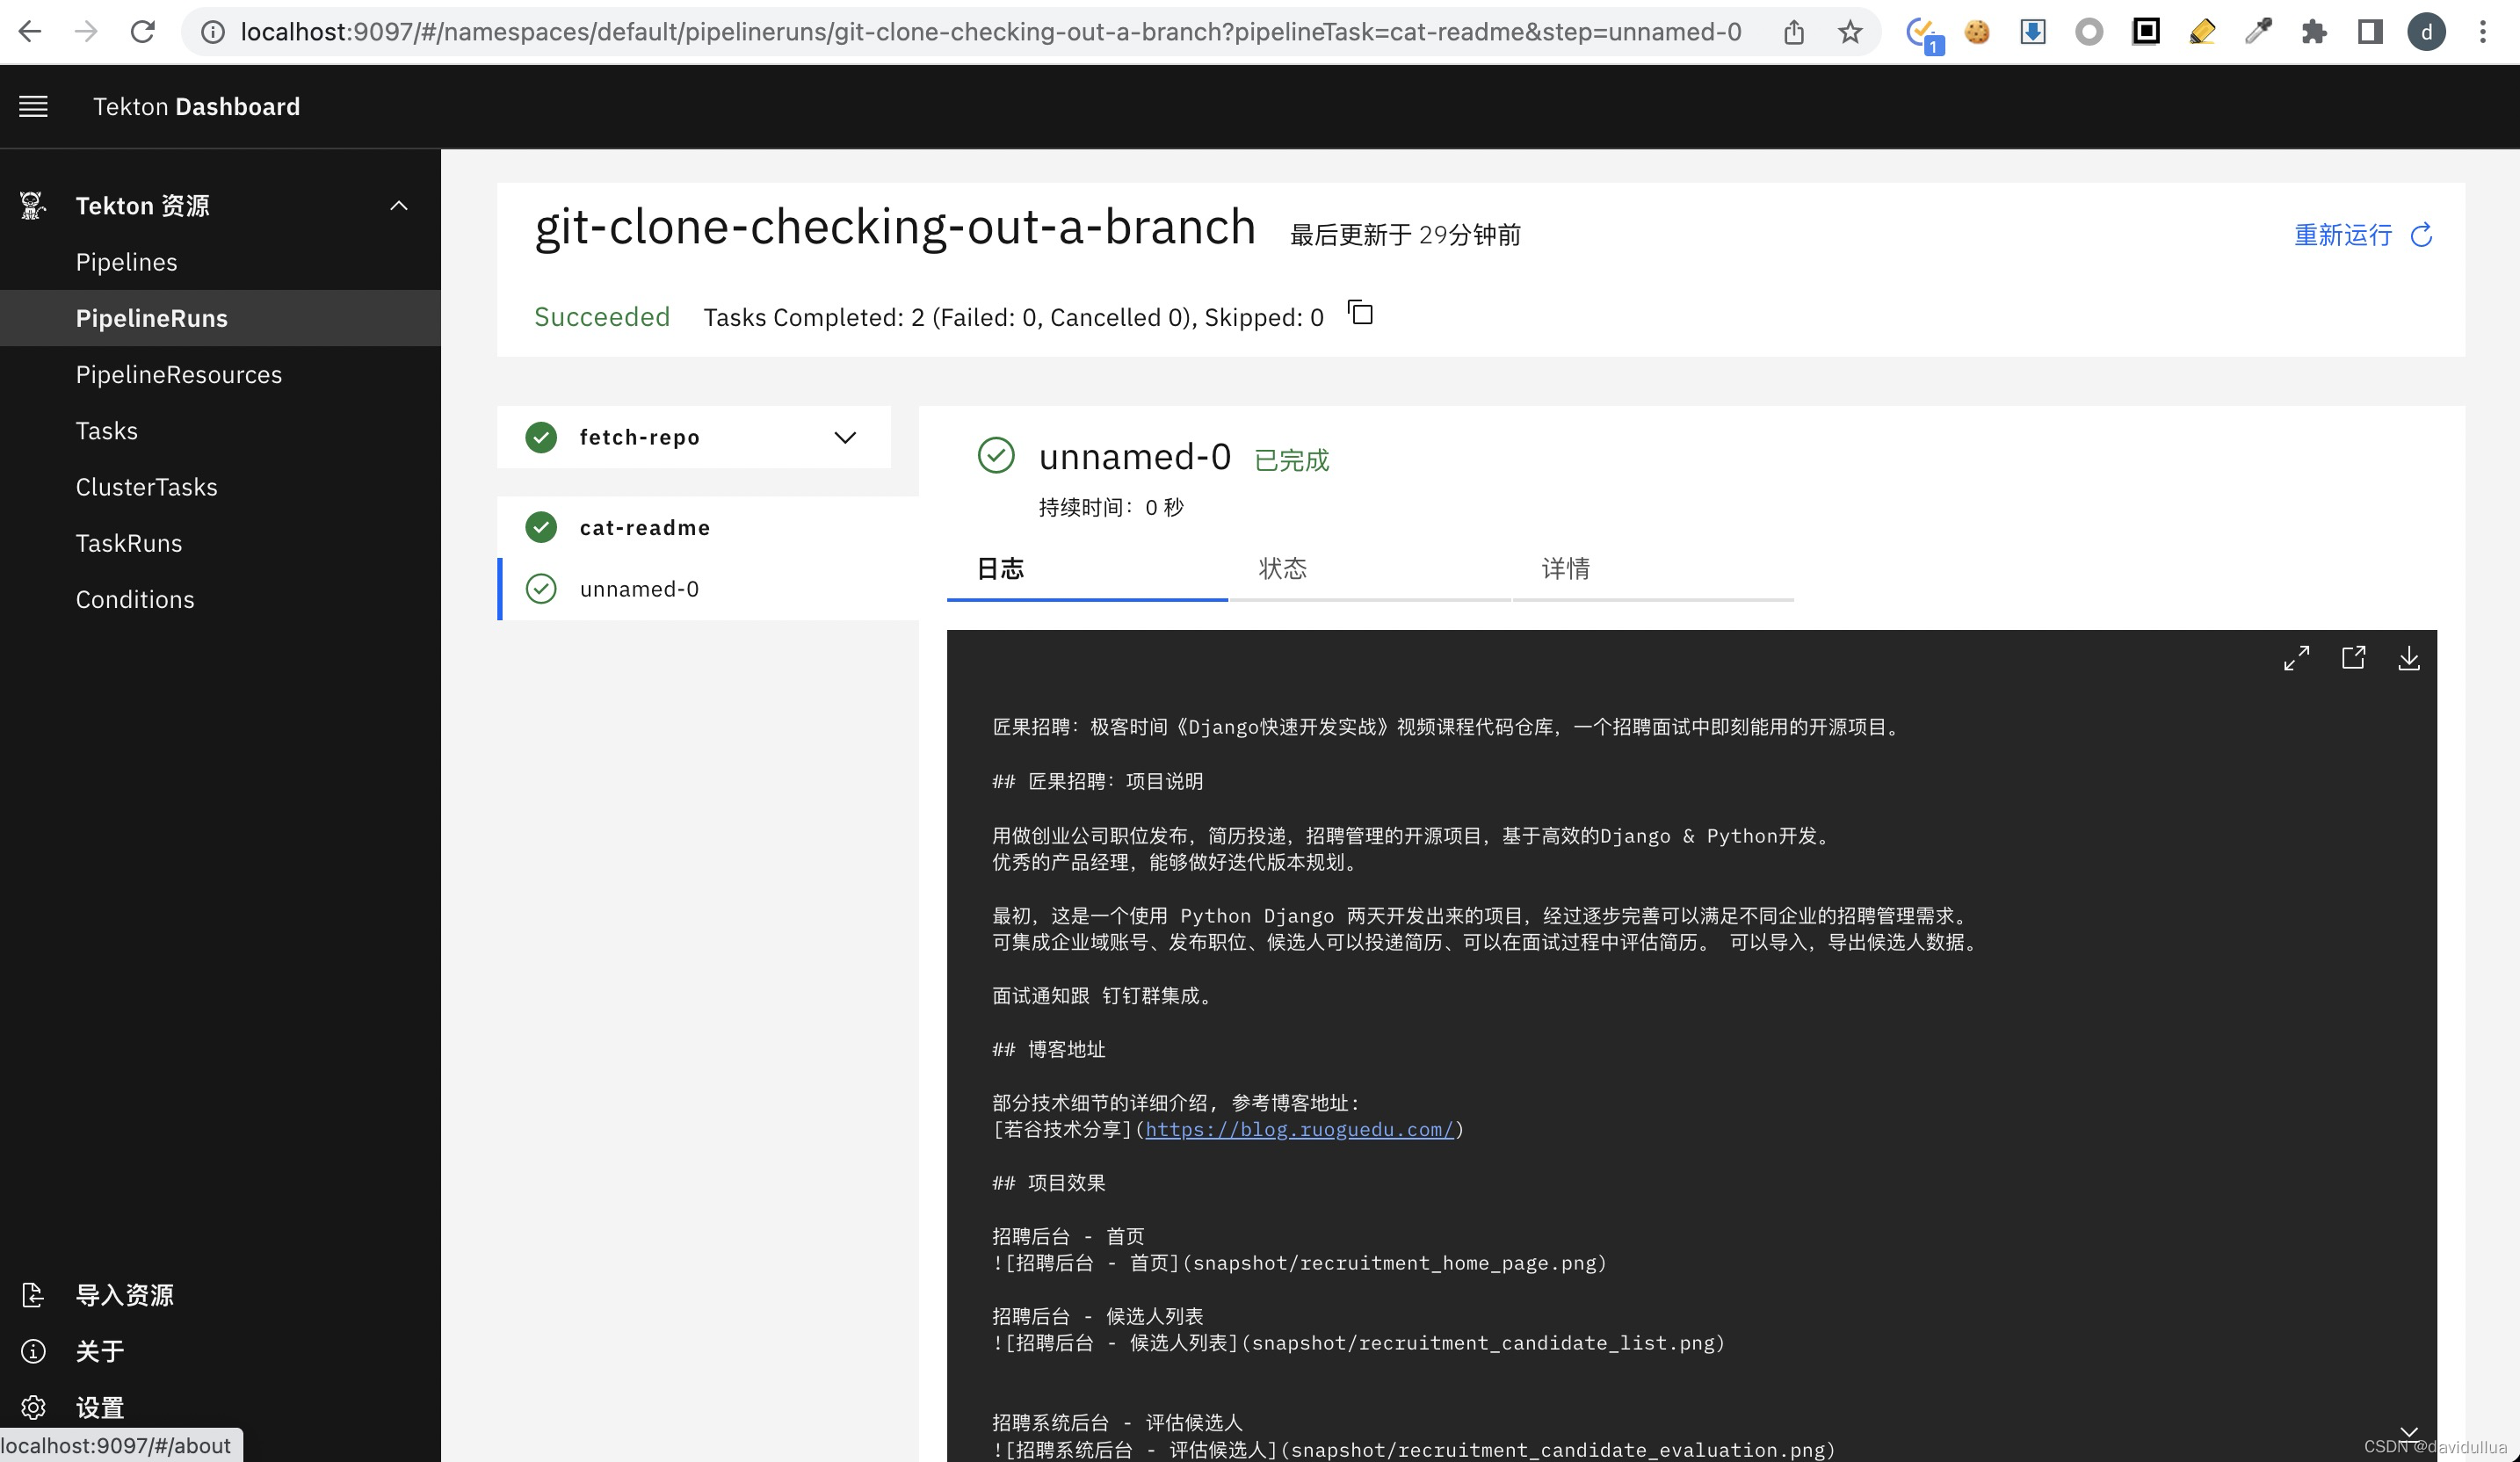Open TaskRuns in the sidebar
This screenshot has width=2520, height=1462.
tap(220, 543)
